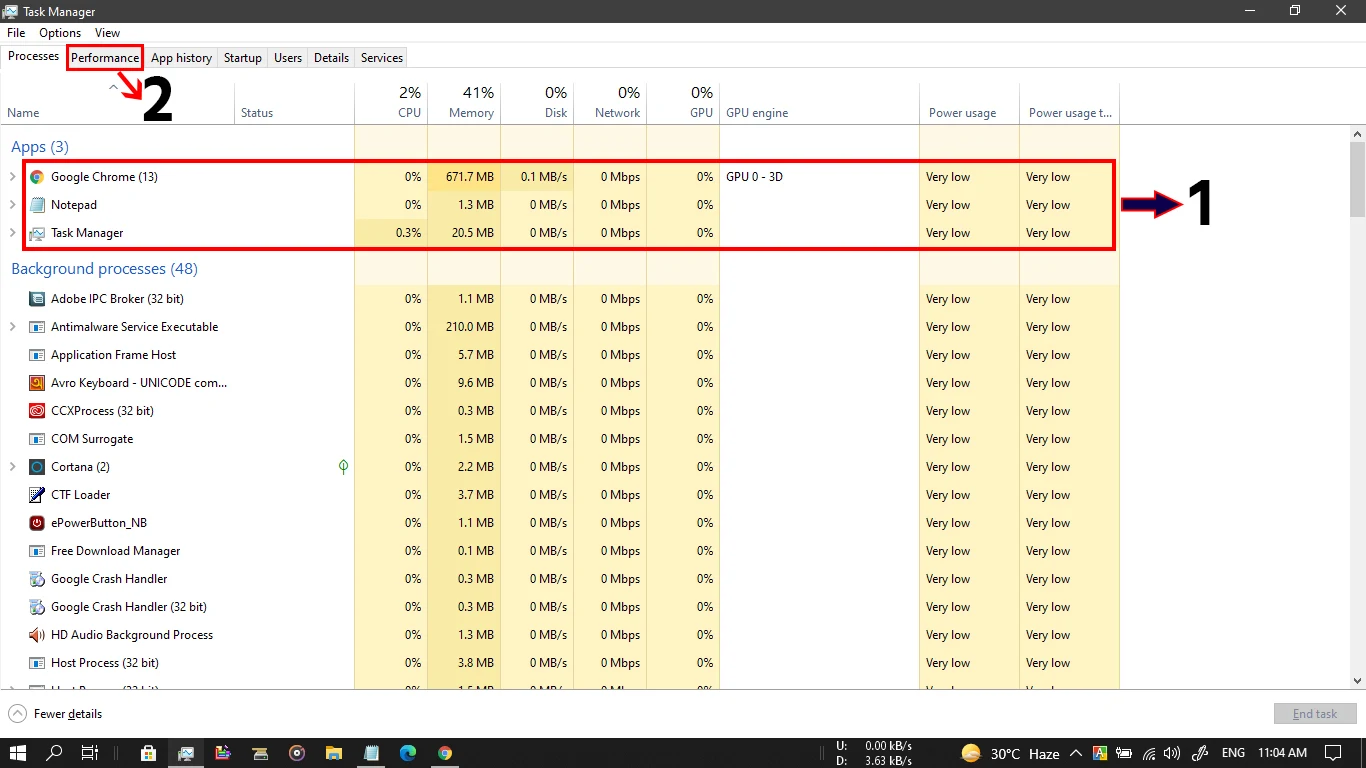Click the Adobe IPC Broker process icon

tap(37, 299)
